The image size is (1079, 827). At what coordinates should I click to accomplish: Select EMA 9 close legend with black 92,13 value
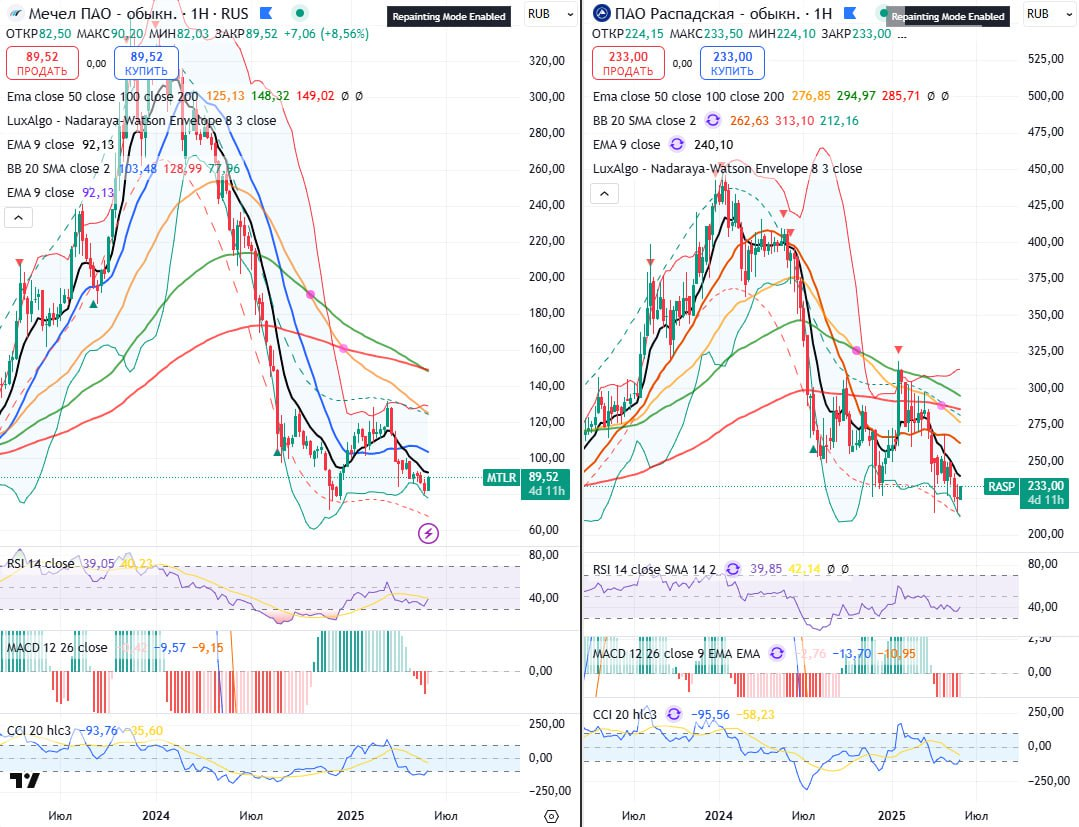(41, 144)
